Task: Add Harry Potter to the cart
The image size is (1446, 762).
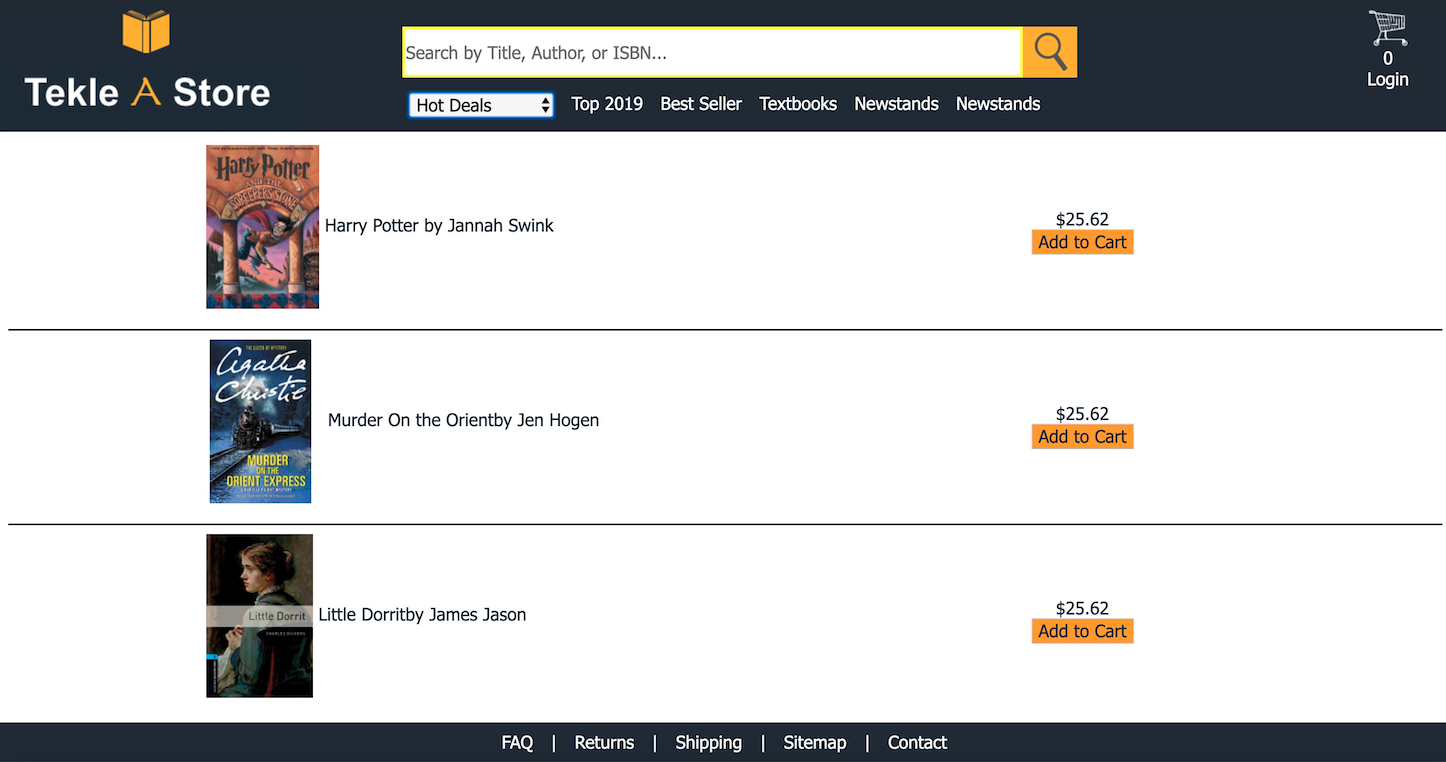Action: click(x=1082, y=241)
